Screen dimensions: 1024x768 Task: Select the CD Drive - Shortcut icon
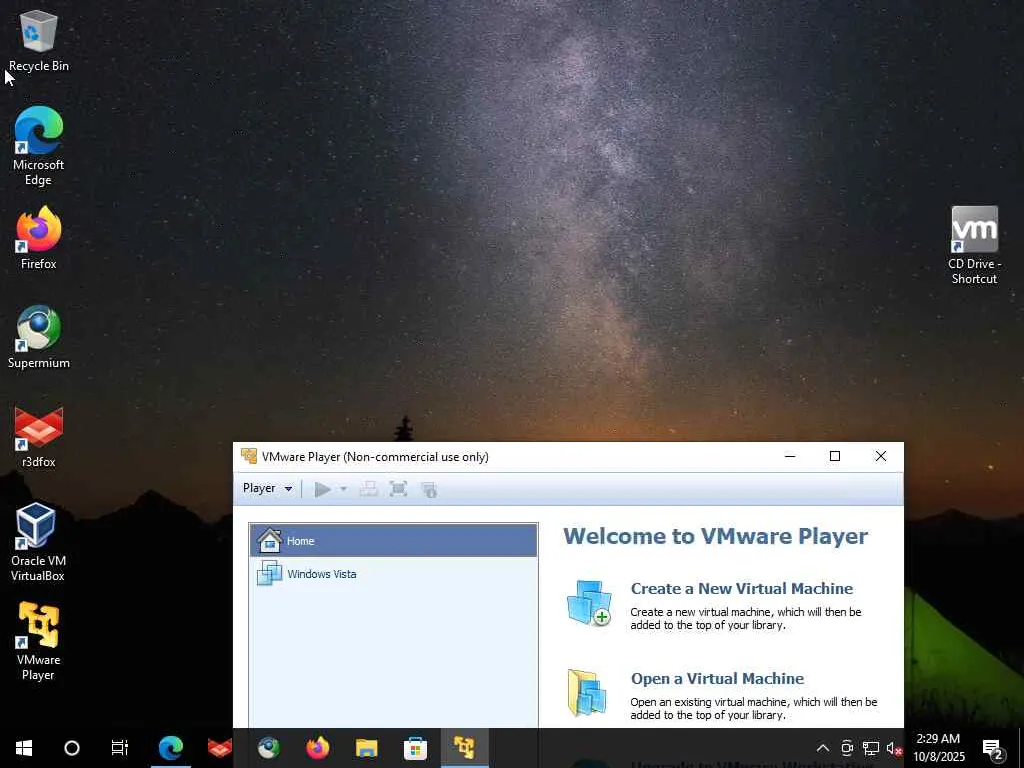point(974,246)
